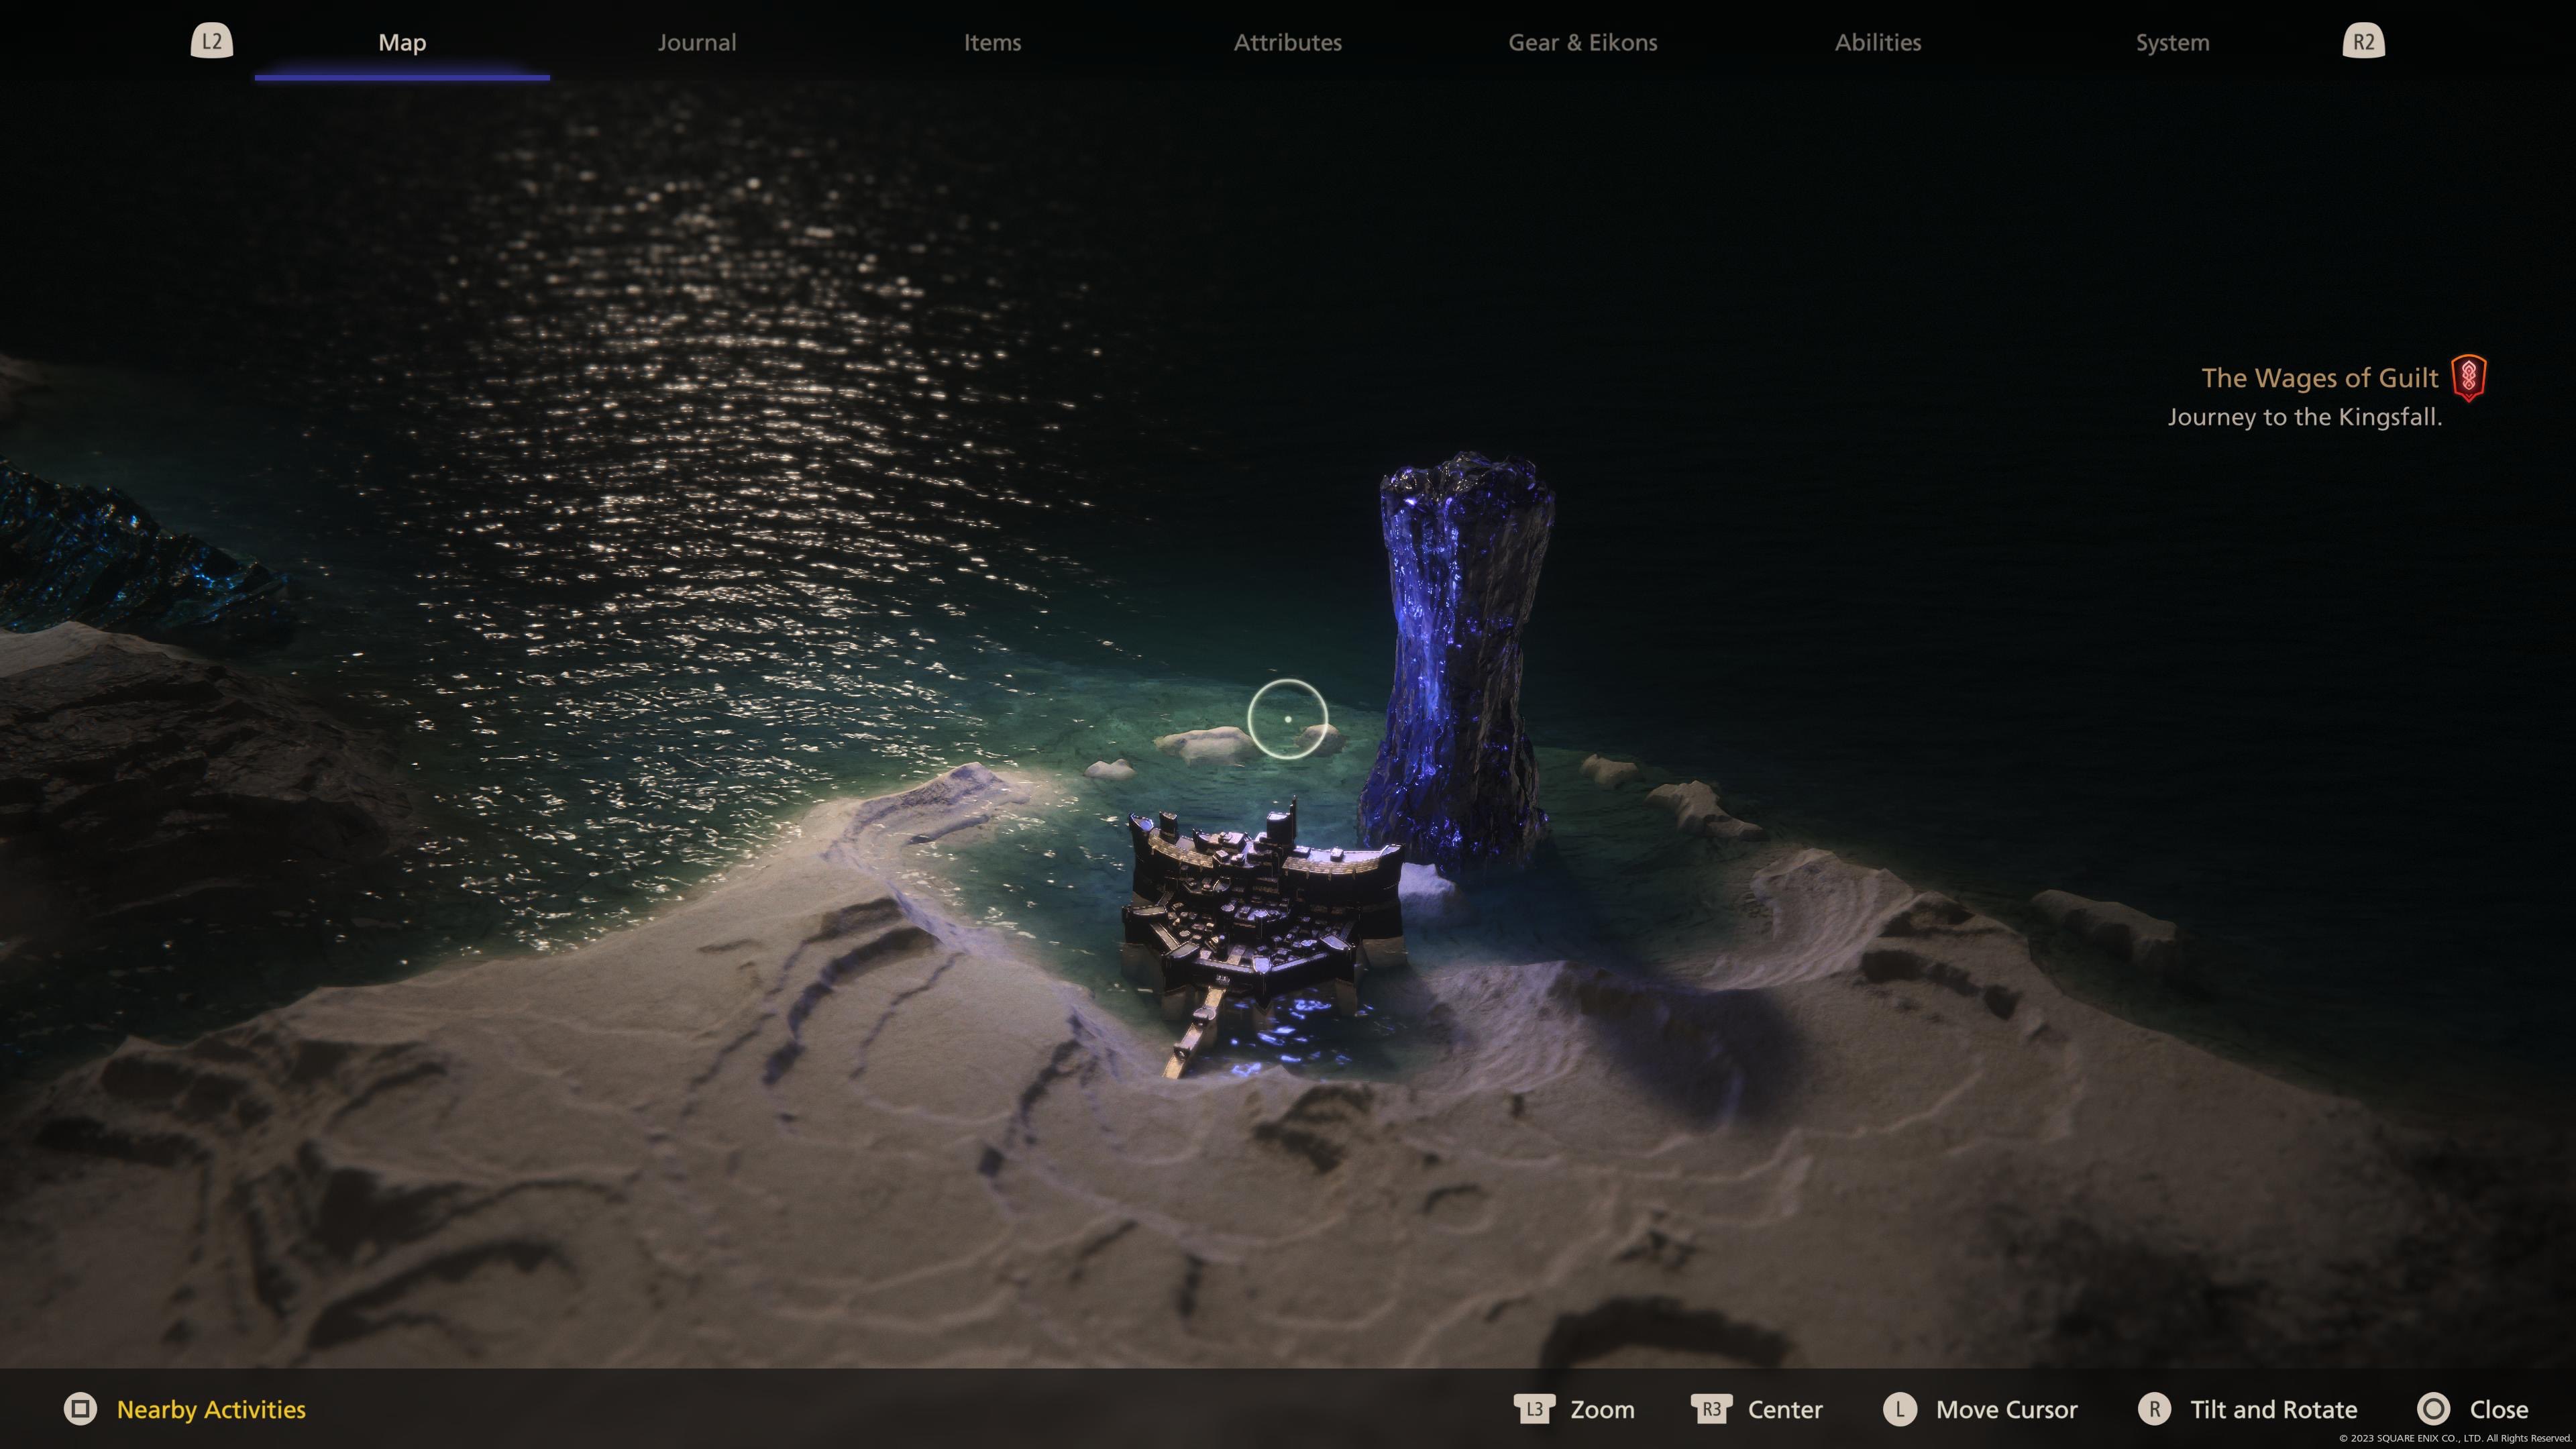Select the Abilities tab
This screenshot has height=1449, width=2576.
1877,42
